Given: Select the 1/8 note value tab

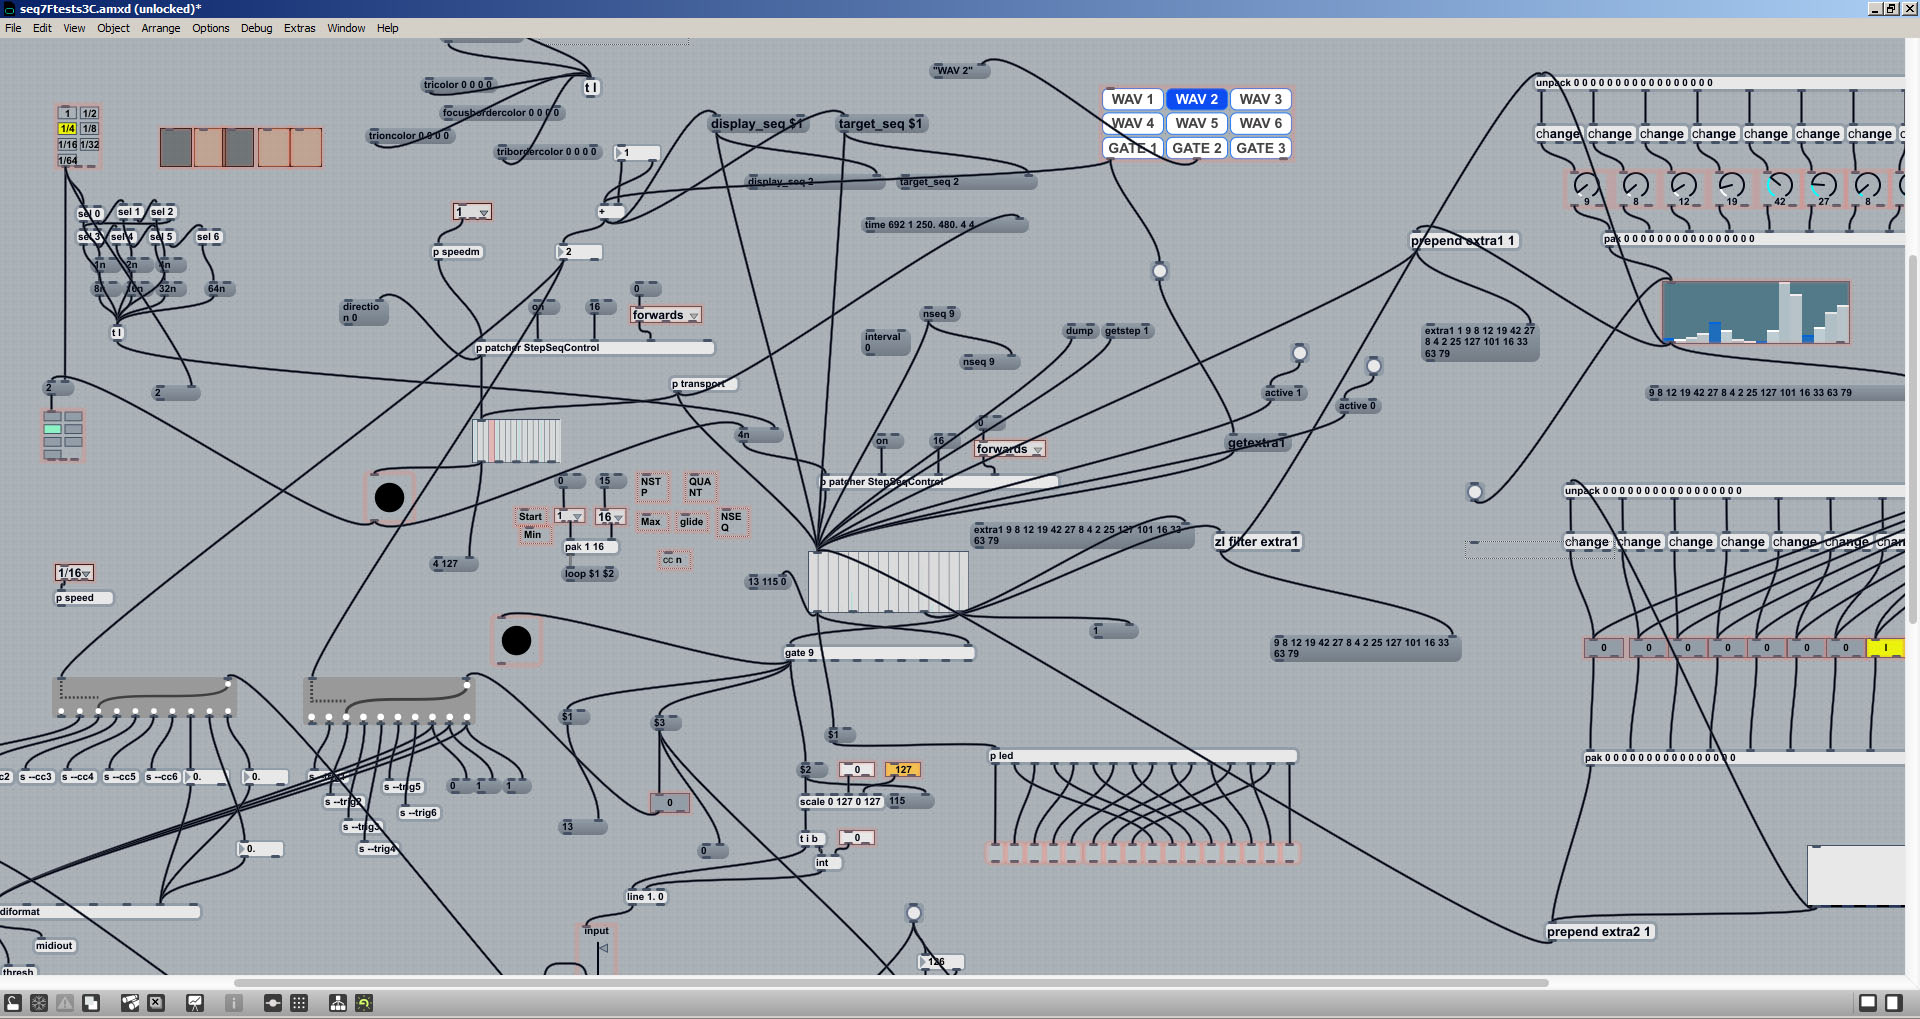Looking at the screenshot, I should pyautogui.click(x=89, y=129).
